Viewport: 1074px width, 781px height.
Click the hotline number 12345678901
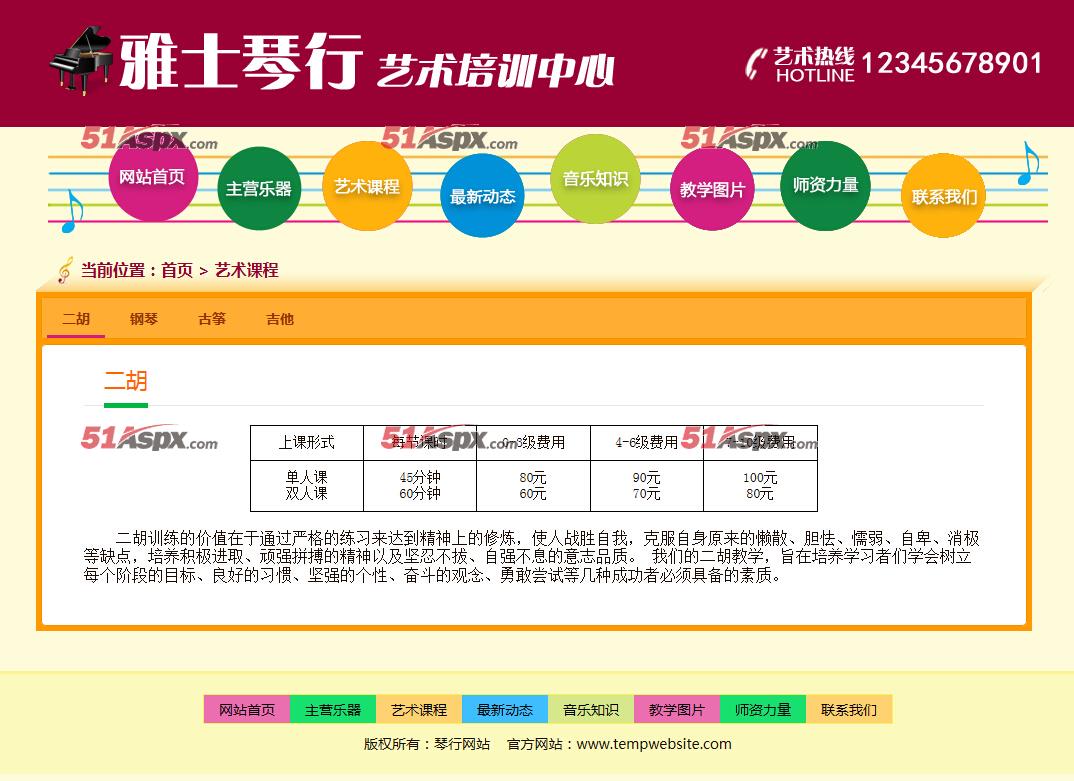click(951, 63)
